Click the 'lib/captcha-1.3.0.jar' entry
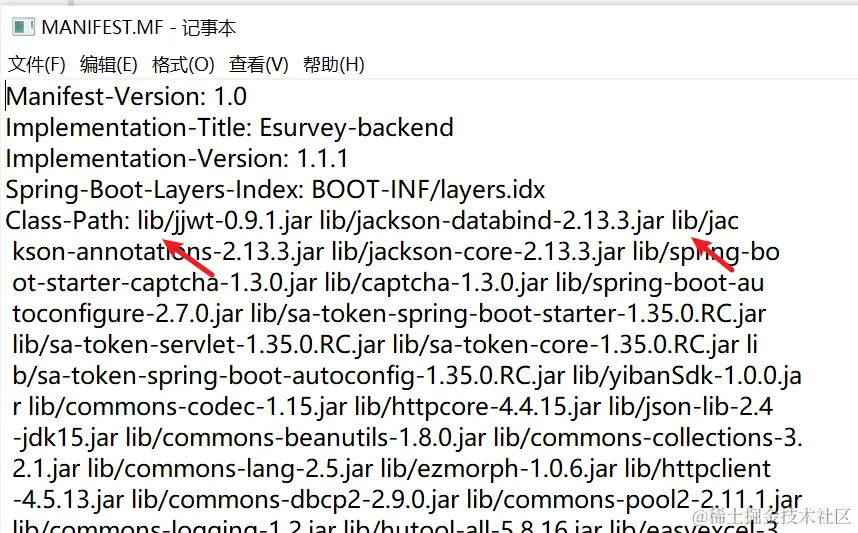 (436, 283)
